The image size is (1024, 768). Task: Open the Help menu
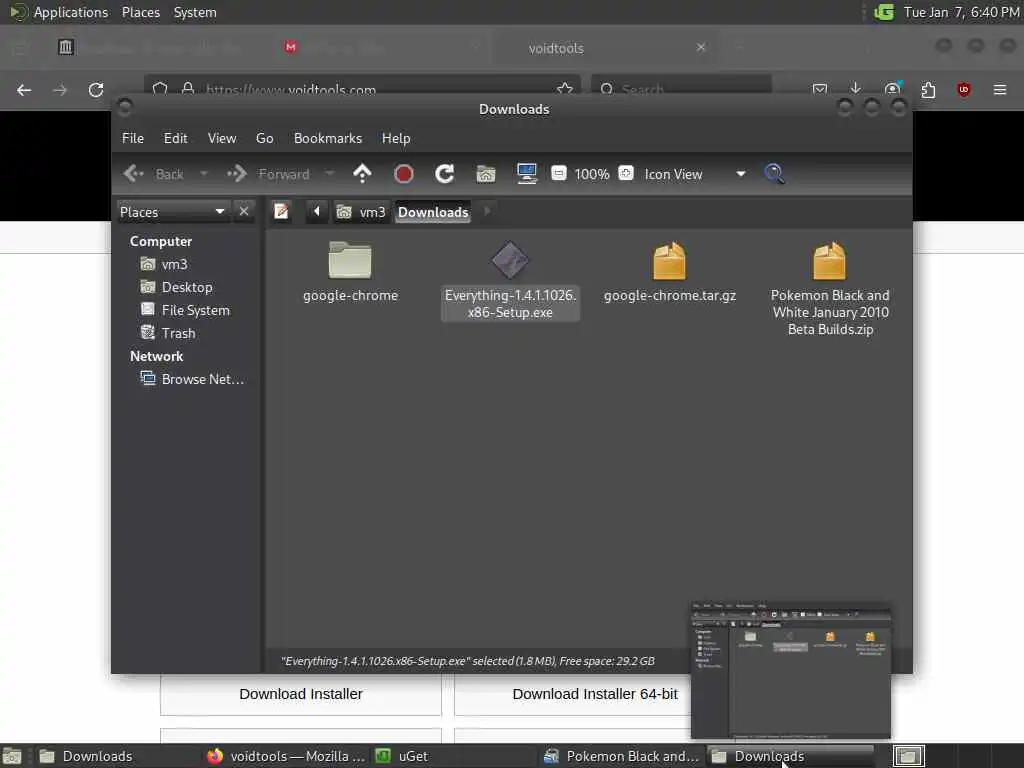tap(396, 138)
